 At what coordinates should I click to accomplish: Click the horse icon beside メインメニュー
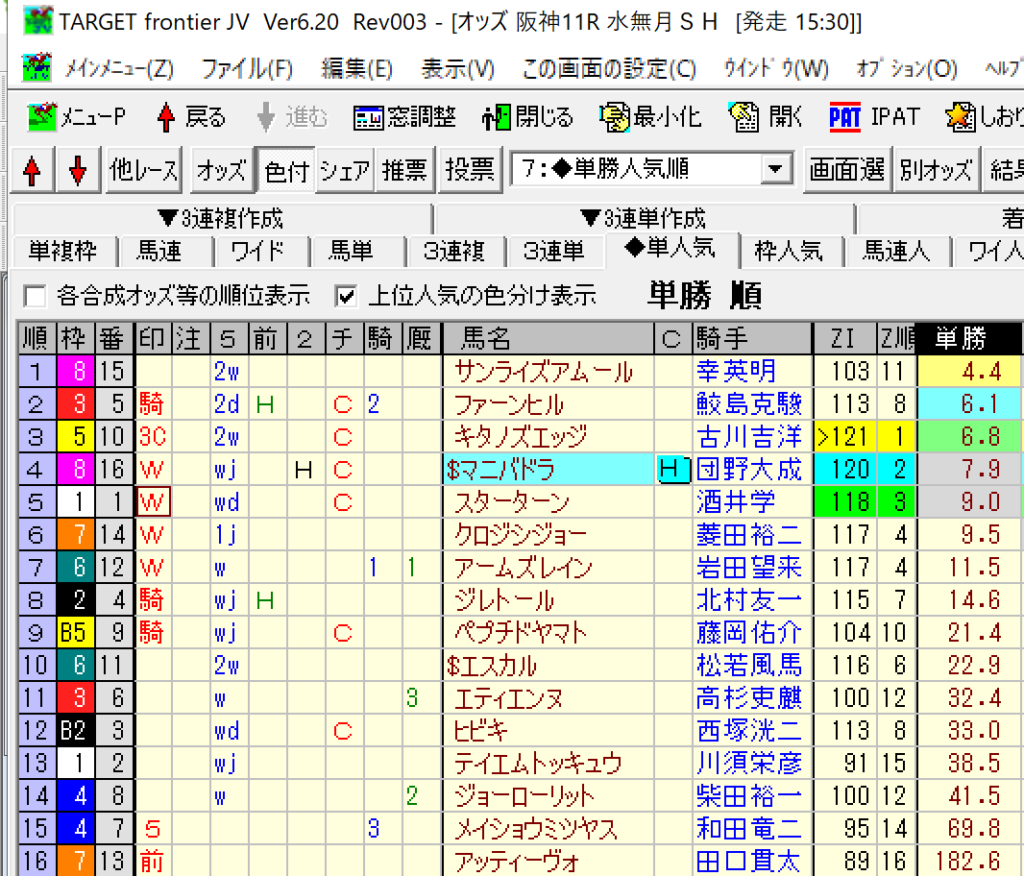pyautogui.click(x=37, y=67)
